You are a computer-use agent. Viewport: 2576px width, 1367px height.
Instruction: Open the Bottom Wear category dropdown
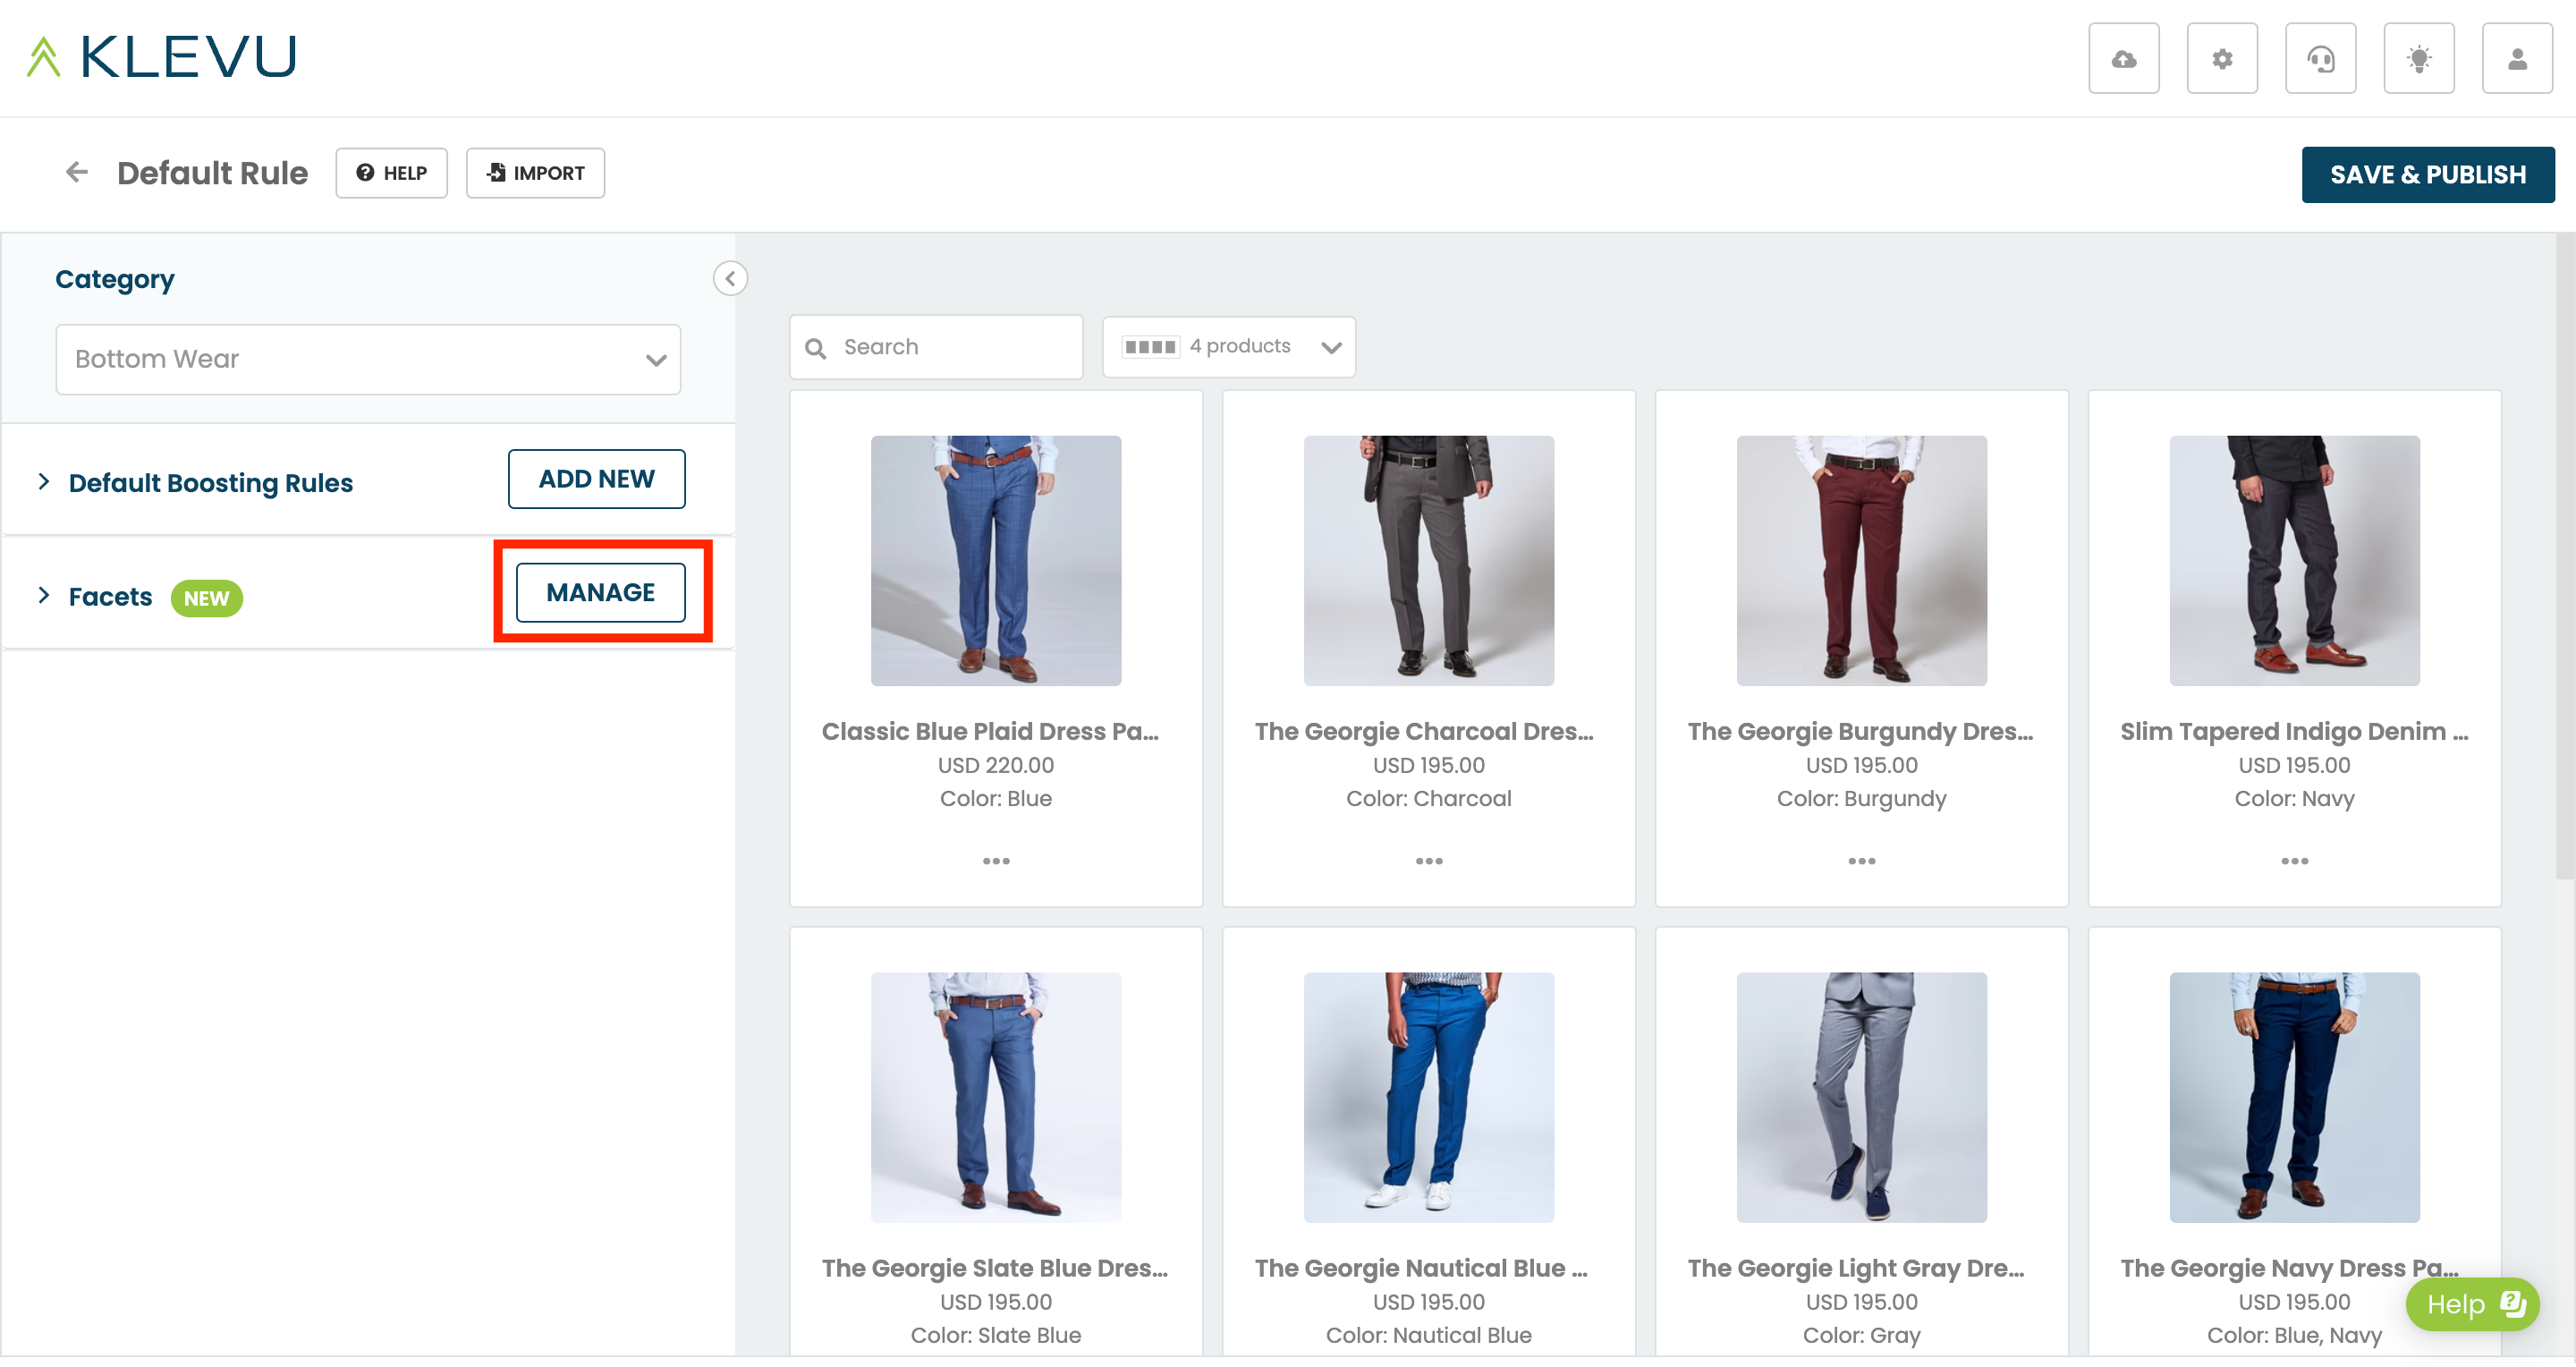click(368, 359)
